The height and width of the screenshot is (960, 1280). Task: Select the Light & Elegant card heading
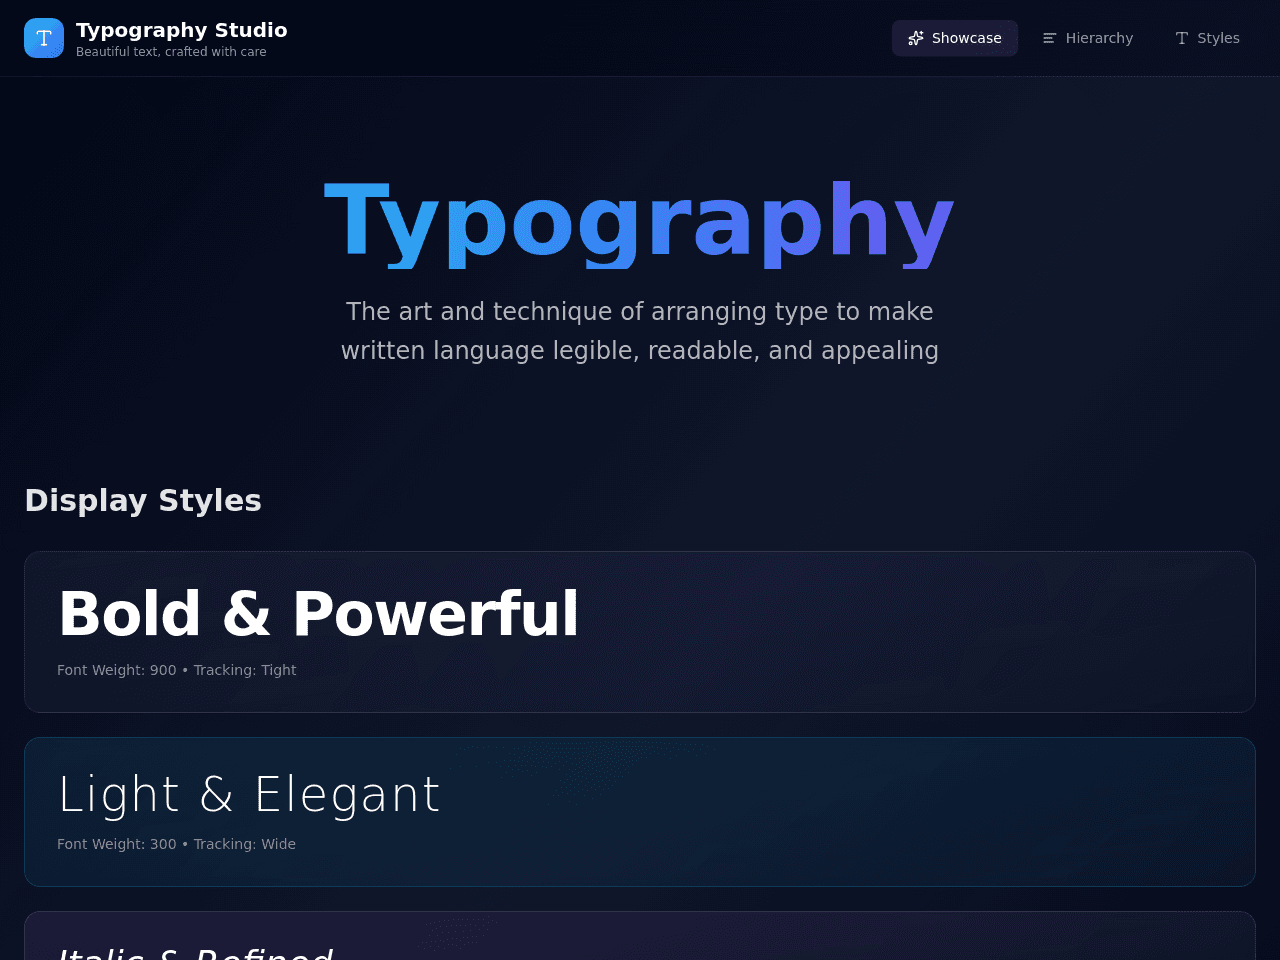[249, 795]
